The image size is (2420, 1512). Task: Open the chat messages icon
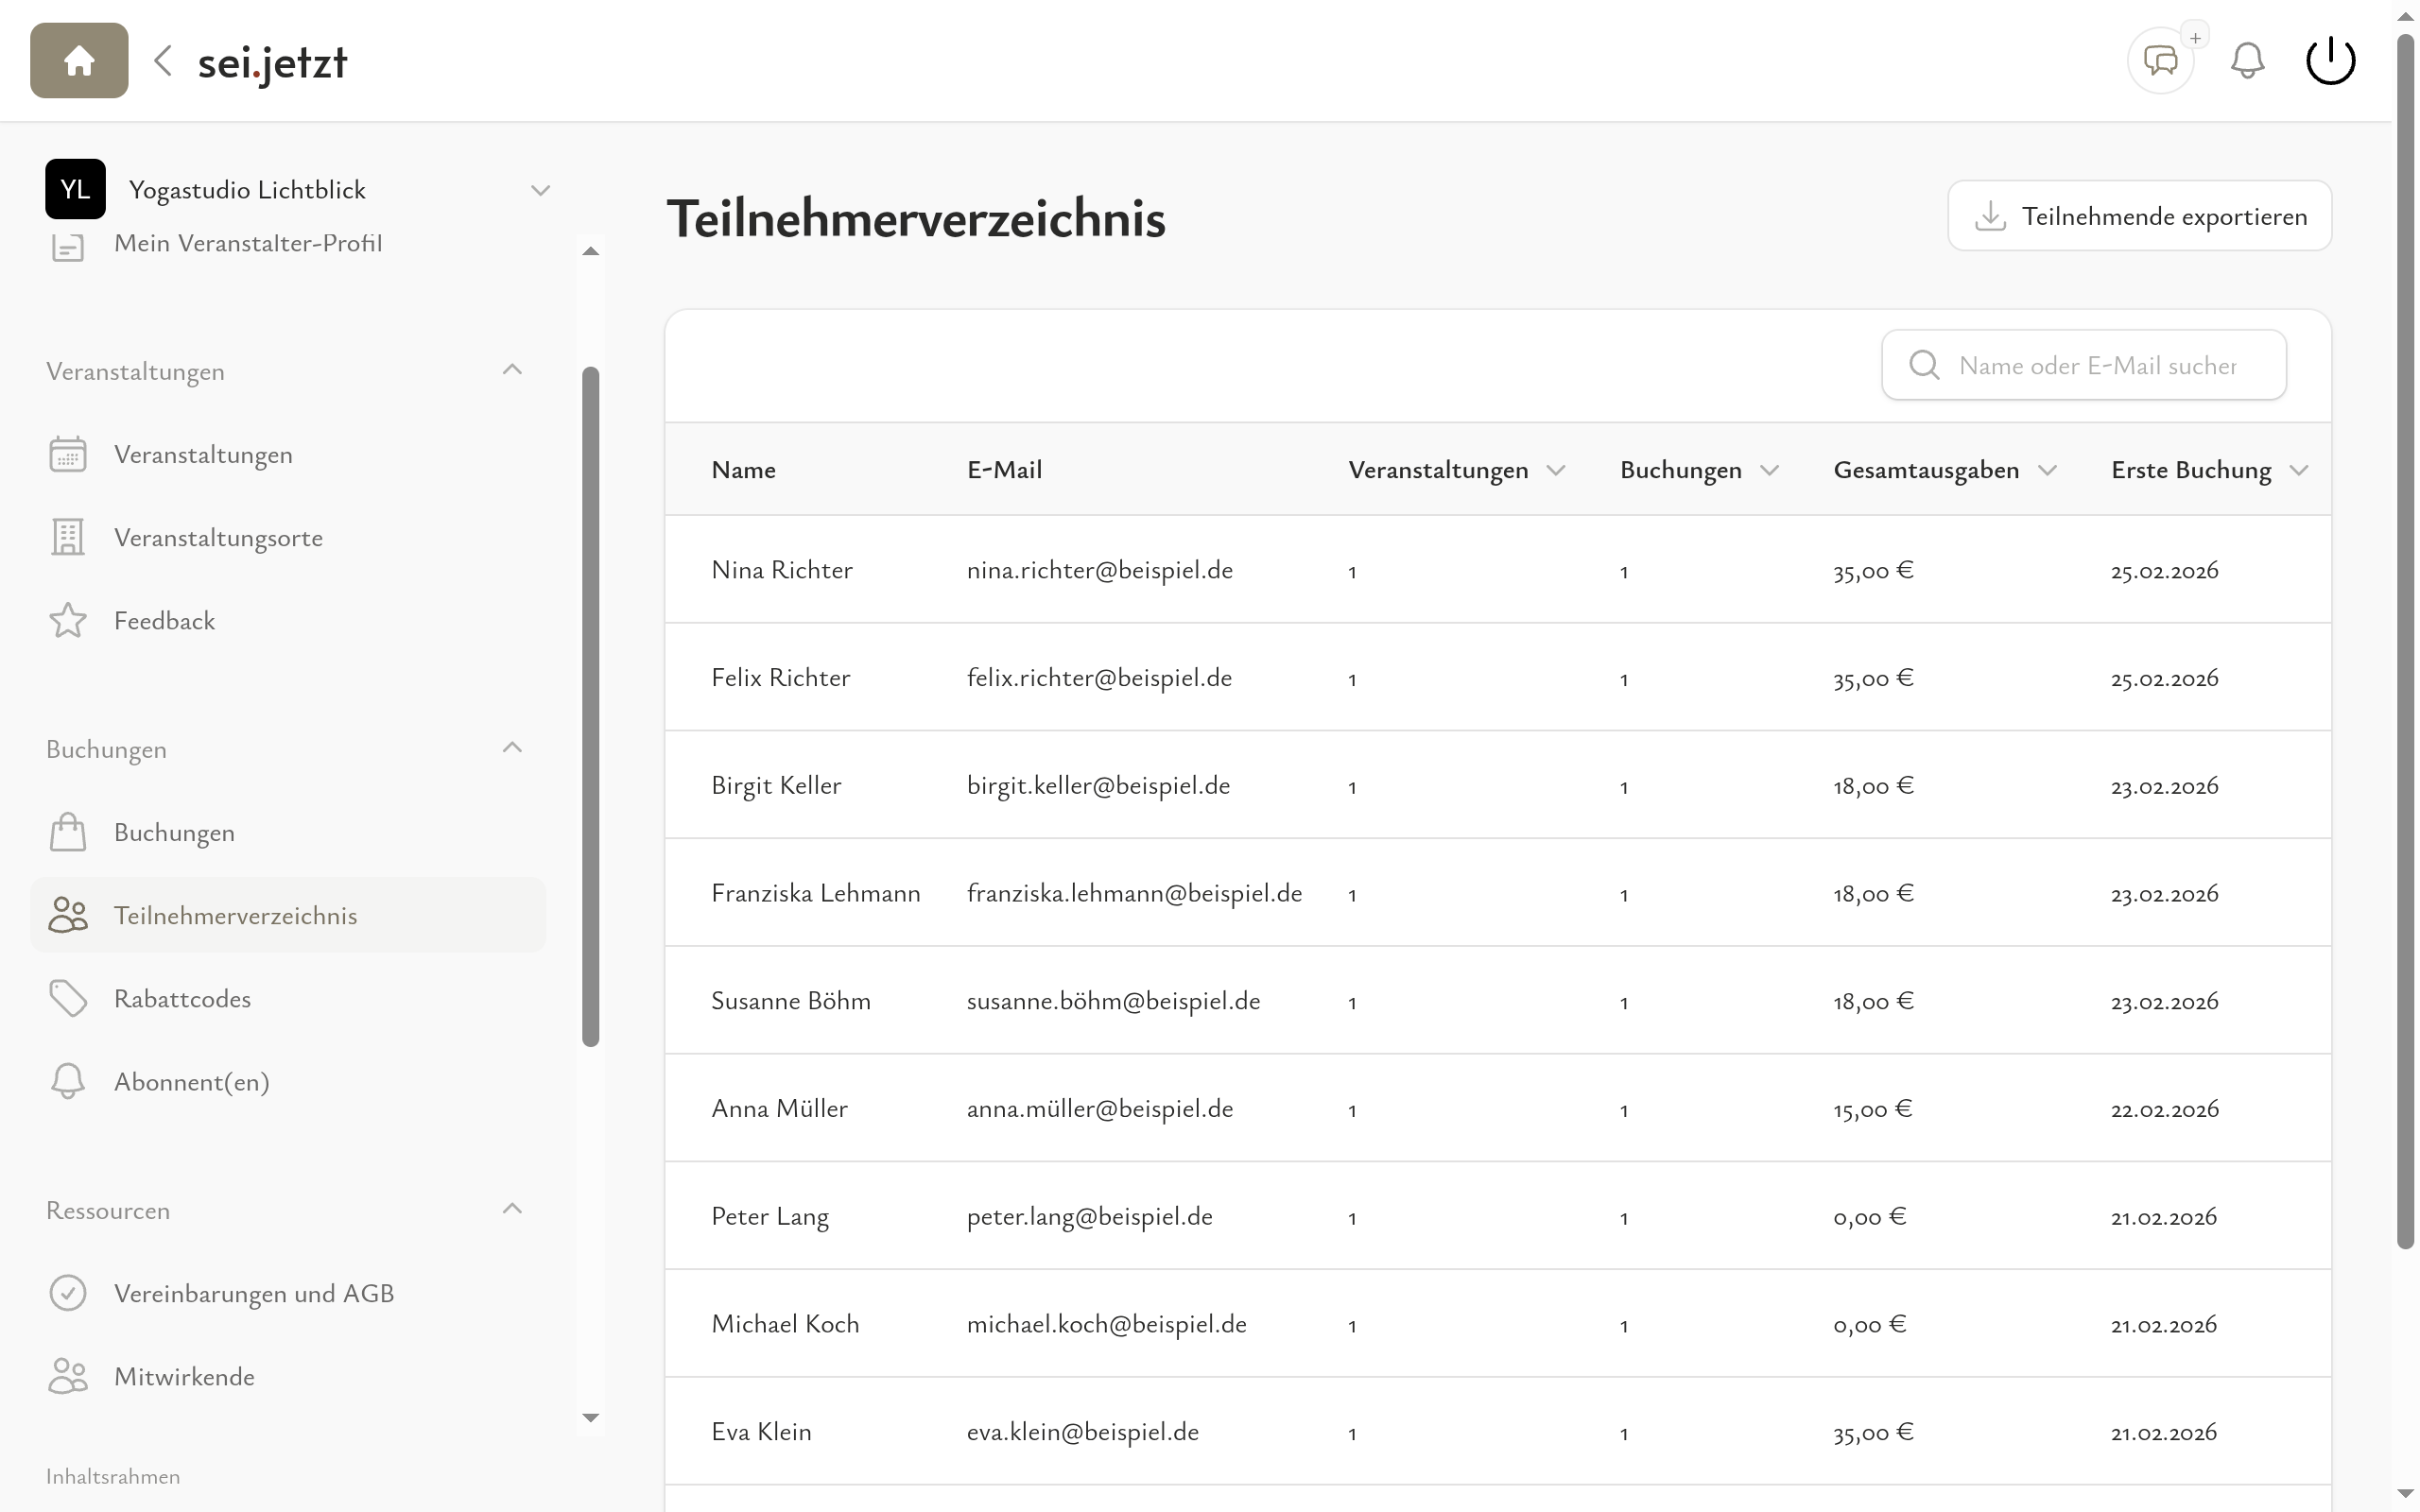(2160, 61)
